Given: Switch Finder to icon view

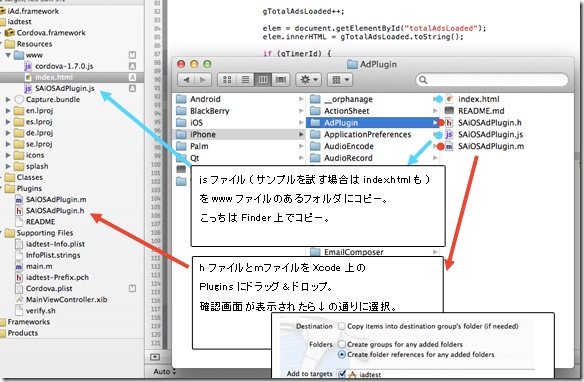Looking at the screenshot, I should click(227, 80).
